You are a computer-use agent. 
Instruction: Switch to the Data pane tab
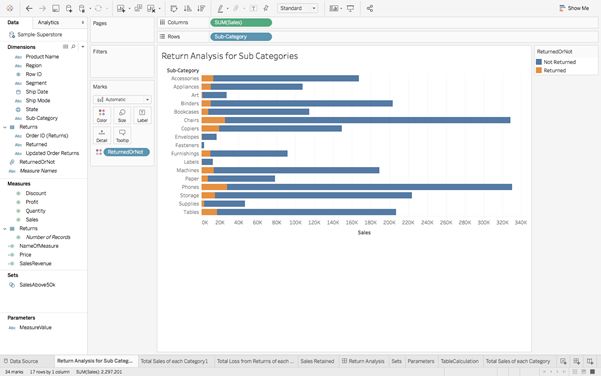coord(13,22)
